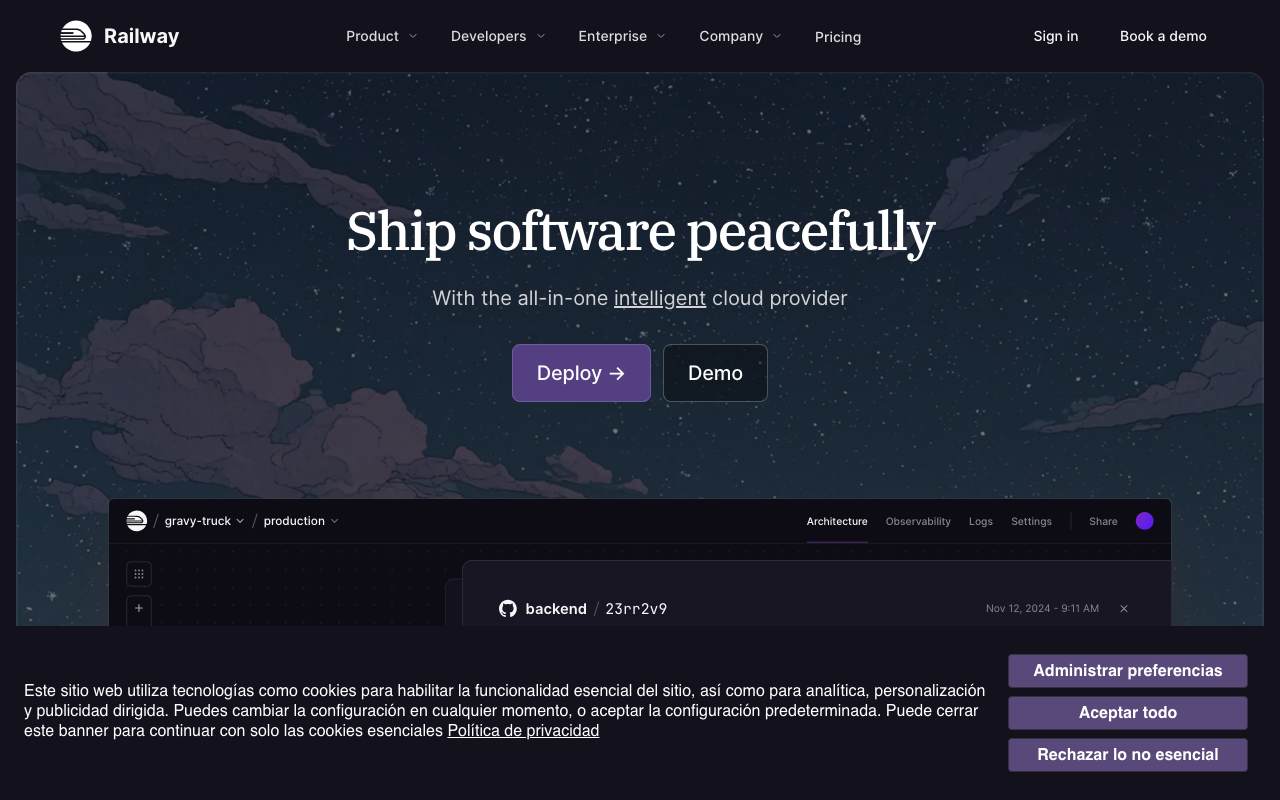Expand the production environment selector
1280x800 pixels.
tap(301, 521)
